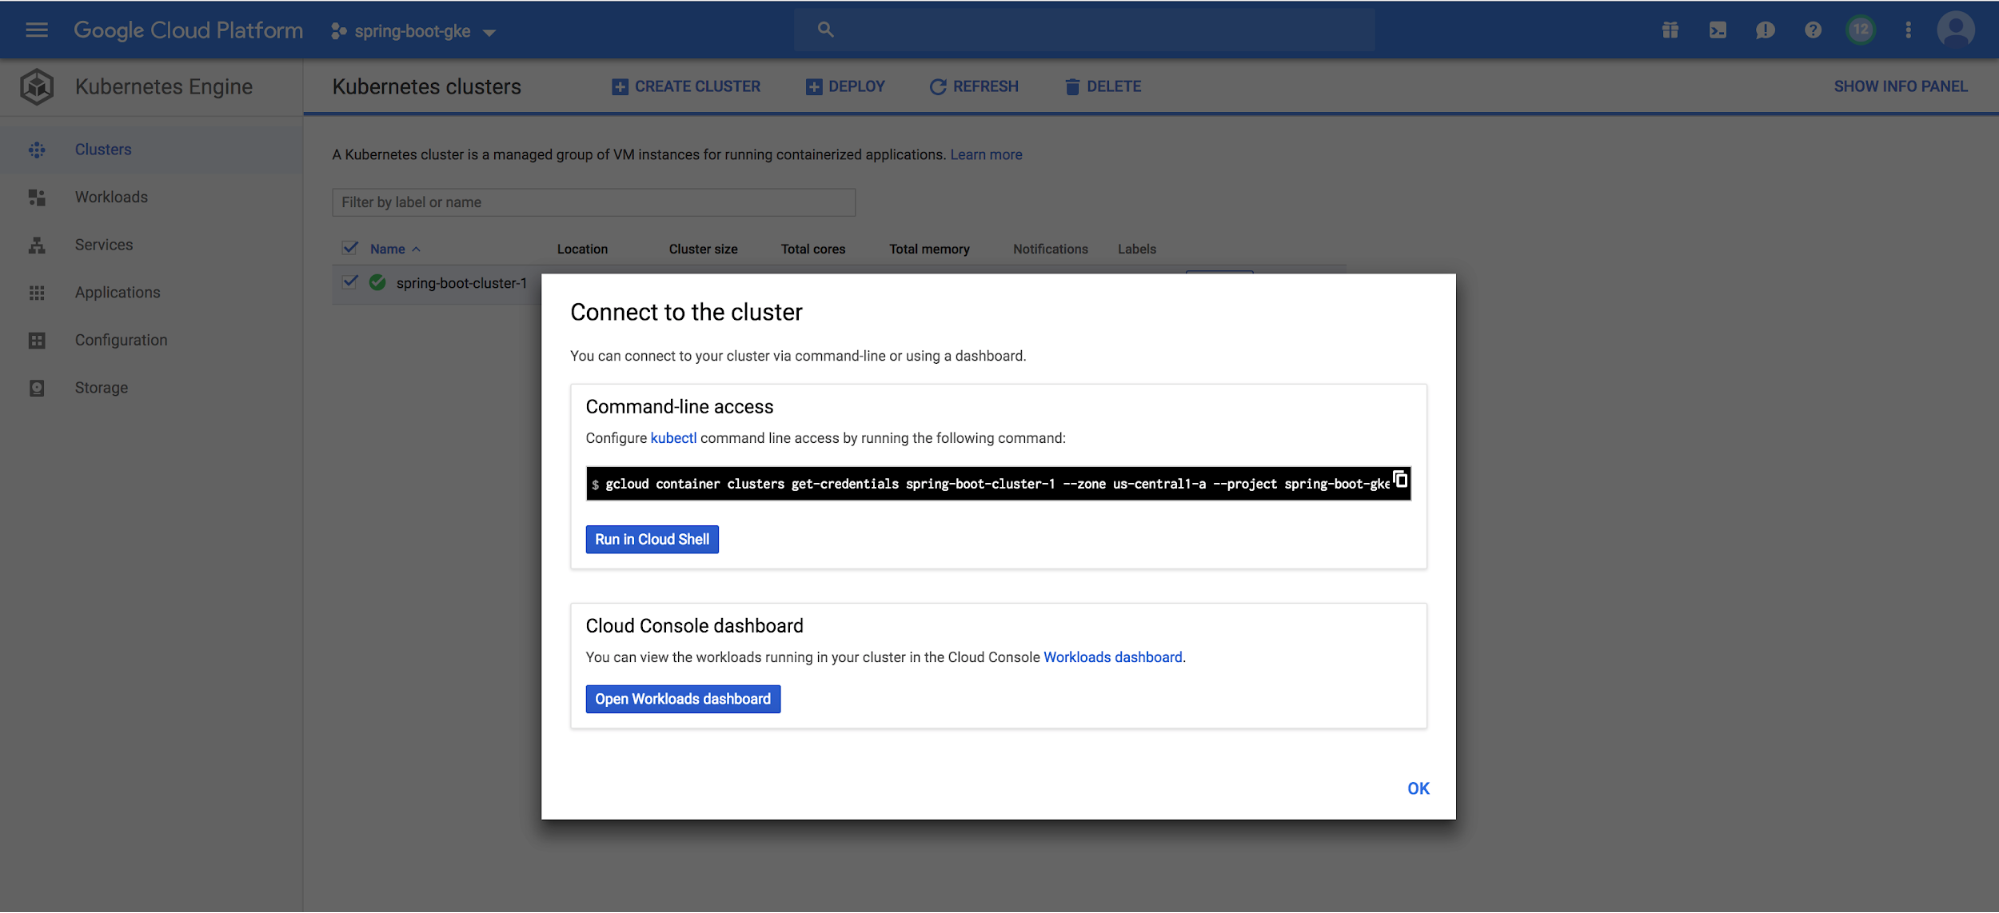
Task: Click the Kubernetes Engine logo icon
Action: point(37,87)
